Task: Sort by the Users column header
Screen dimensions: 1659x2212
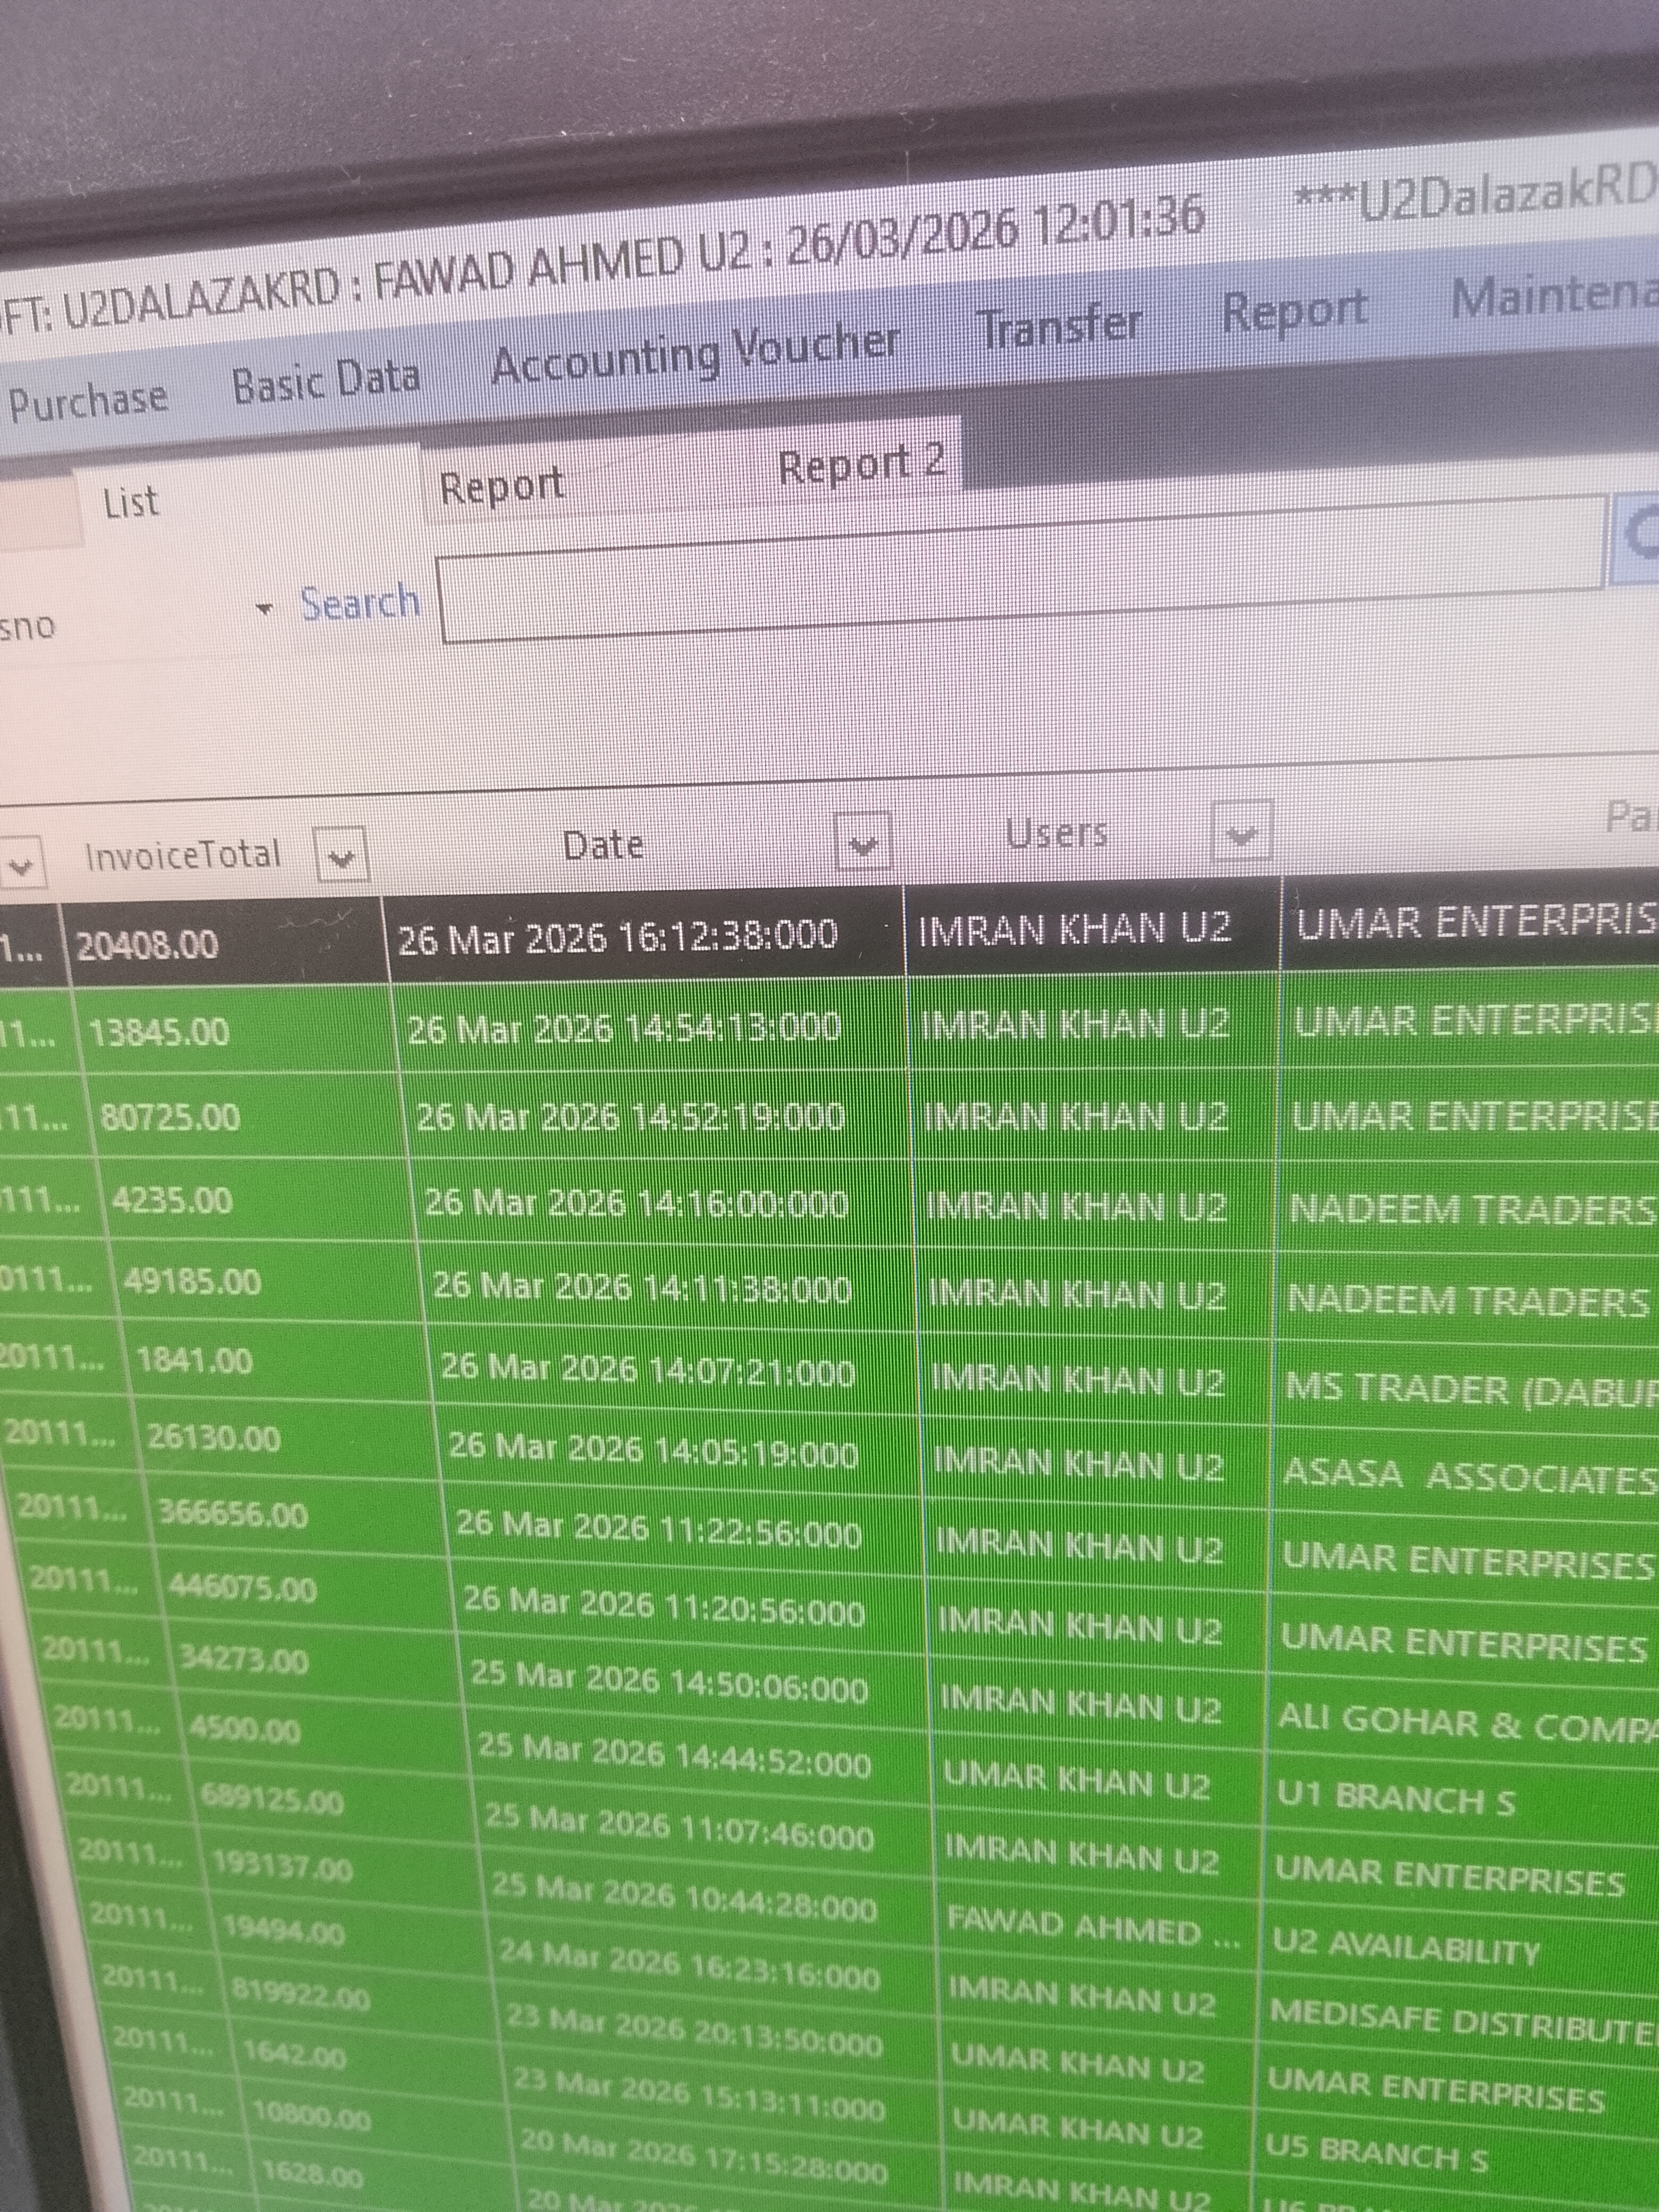Action: click(1057, 832)
